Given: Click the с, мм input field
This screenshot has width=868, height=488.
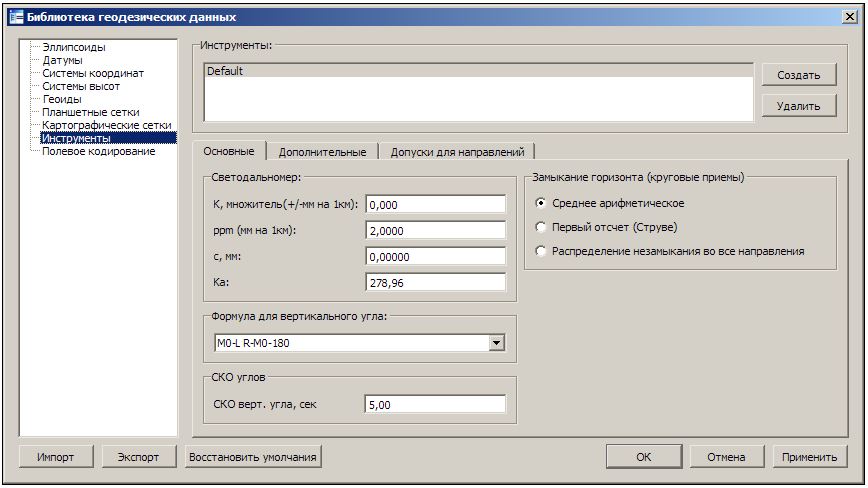Looking at the screenshot, I should point(436,256).
